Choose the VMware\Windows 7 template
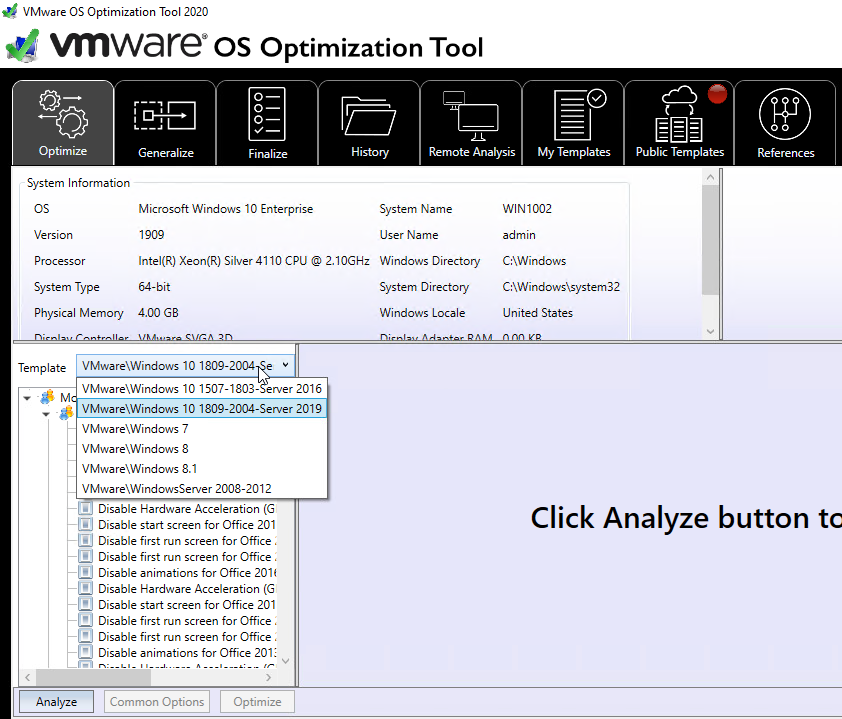The height and width of the screenshot is (719, 842). [202, 429]
